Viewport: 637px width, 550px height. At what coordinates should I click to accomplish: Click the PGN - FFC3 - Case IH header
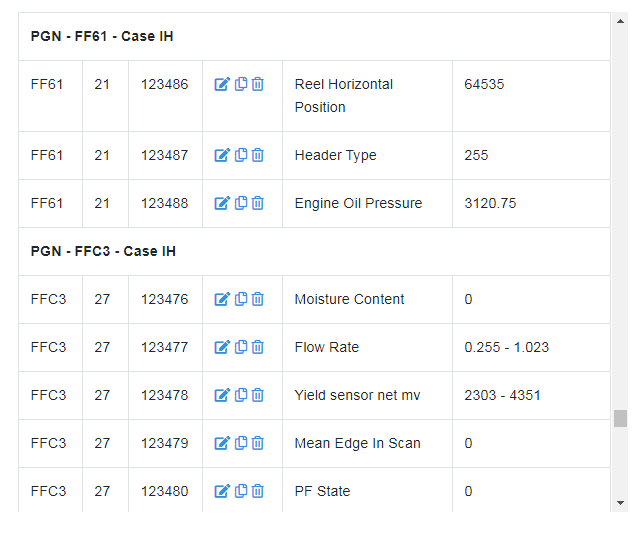click(104, 251)
